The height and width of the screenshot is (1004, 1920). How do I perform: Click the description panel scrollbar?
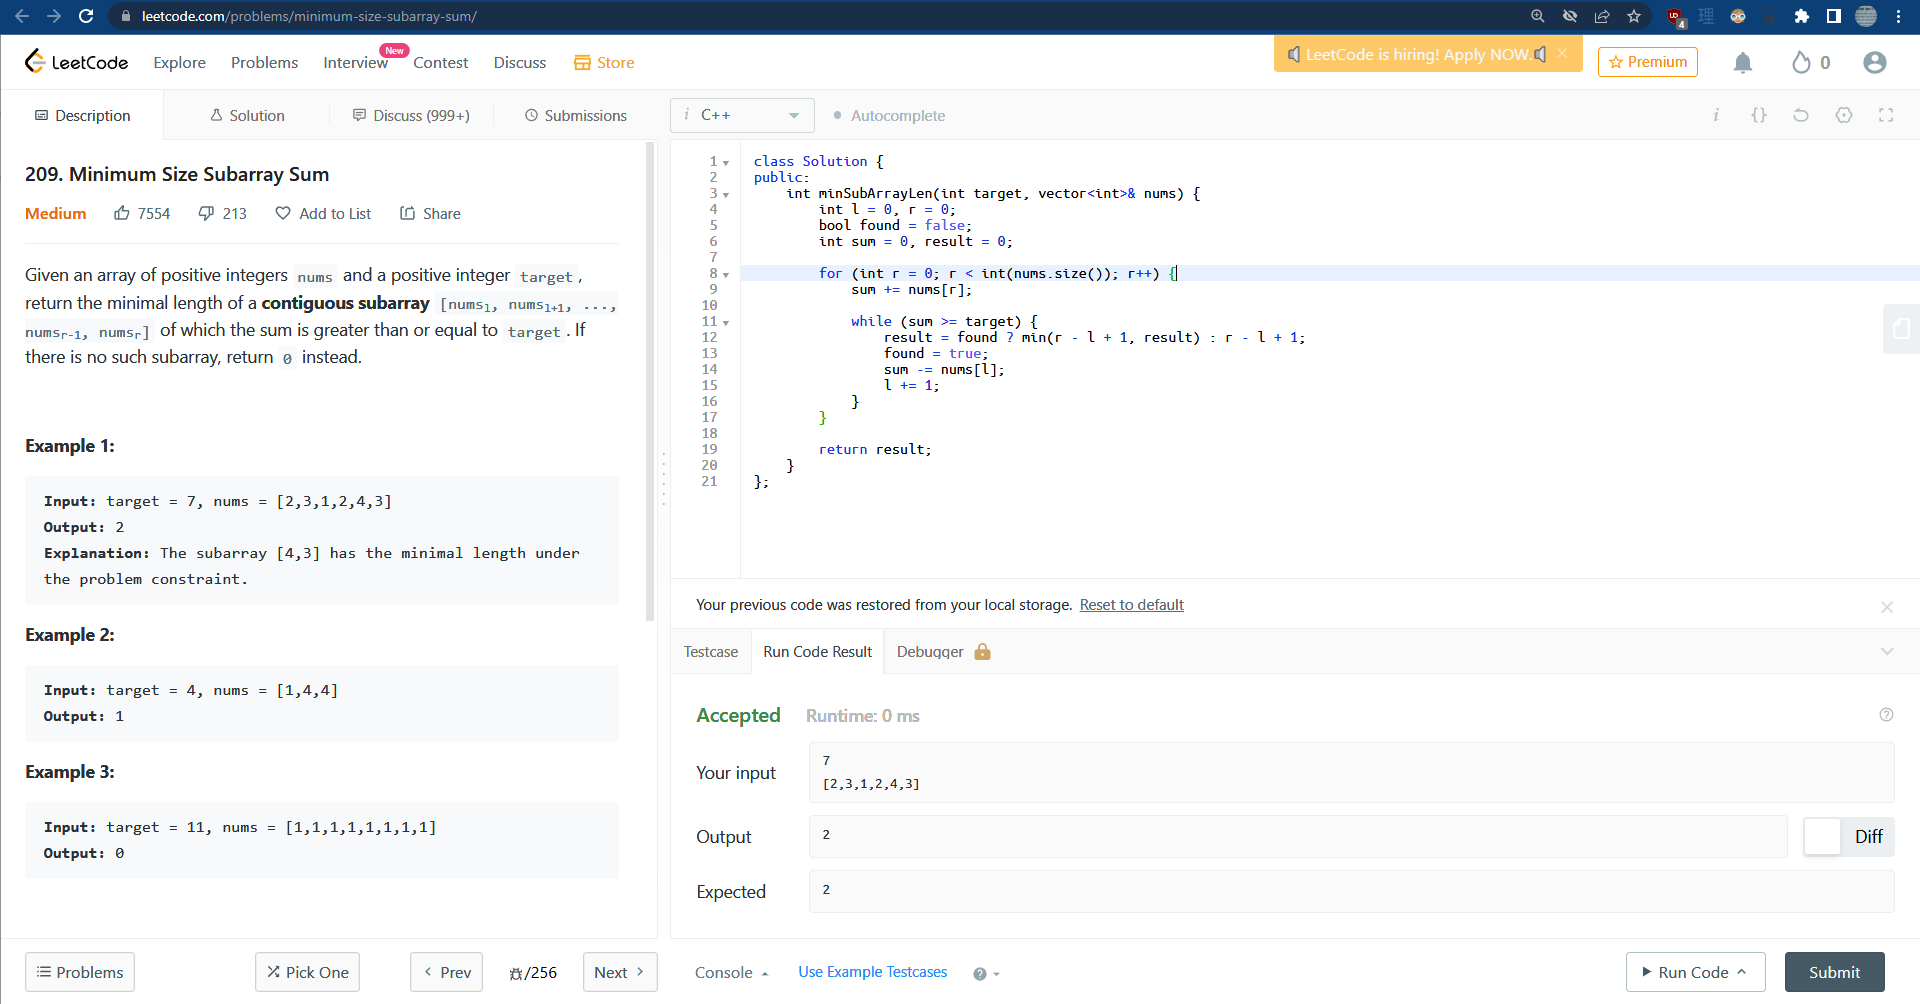pos(650,380)
